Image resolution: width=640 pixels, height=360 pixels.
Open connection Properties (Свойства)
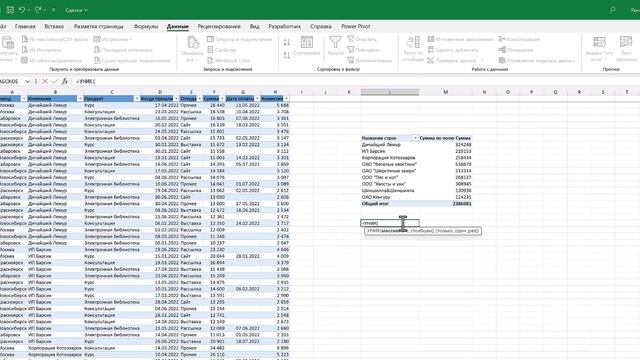(222, 50)
